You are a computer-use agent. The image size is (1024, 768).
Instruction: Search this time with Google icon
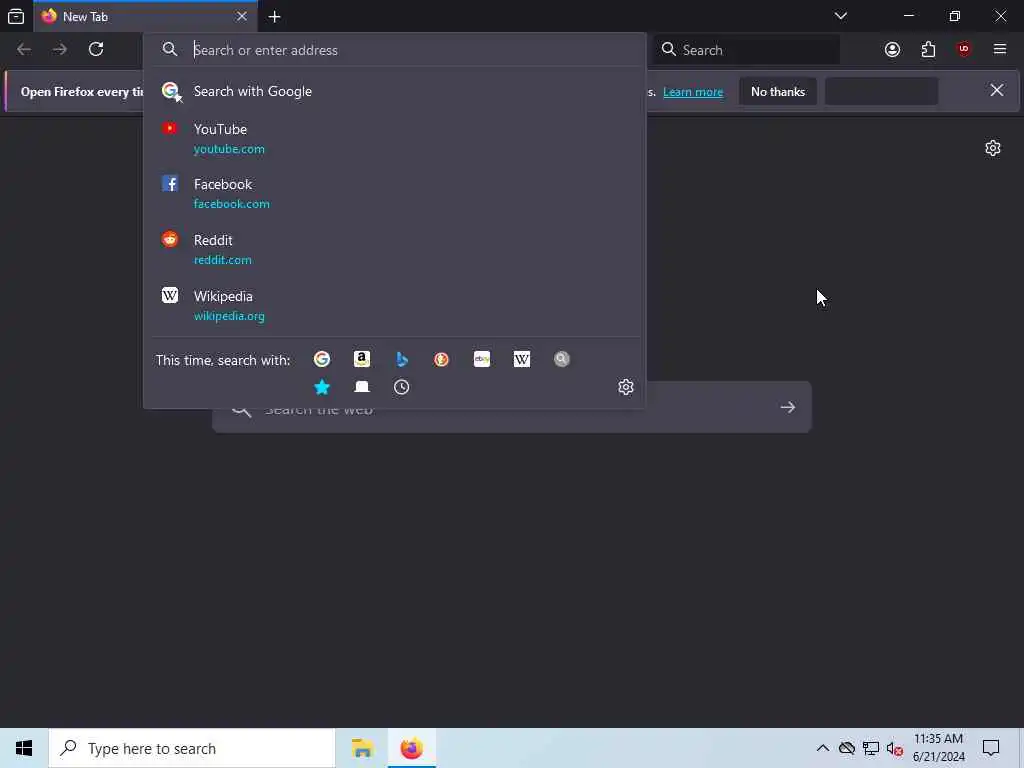tap(321, 359)
